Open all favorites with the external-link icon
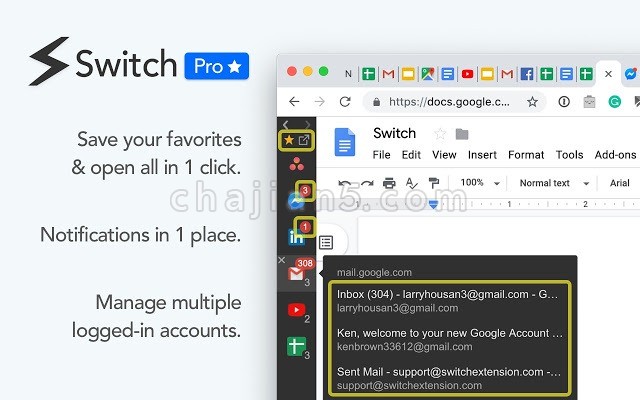The image size is (640, 400). pos(304,140)
